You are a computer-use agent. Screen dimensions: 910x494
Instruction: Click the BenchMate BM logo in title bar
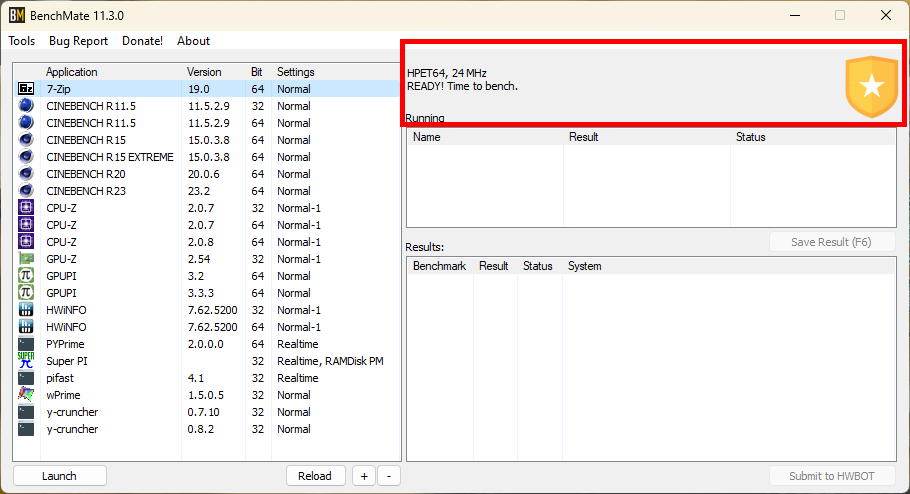(x=17, y=15)
